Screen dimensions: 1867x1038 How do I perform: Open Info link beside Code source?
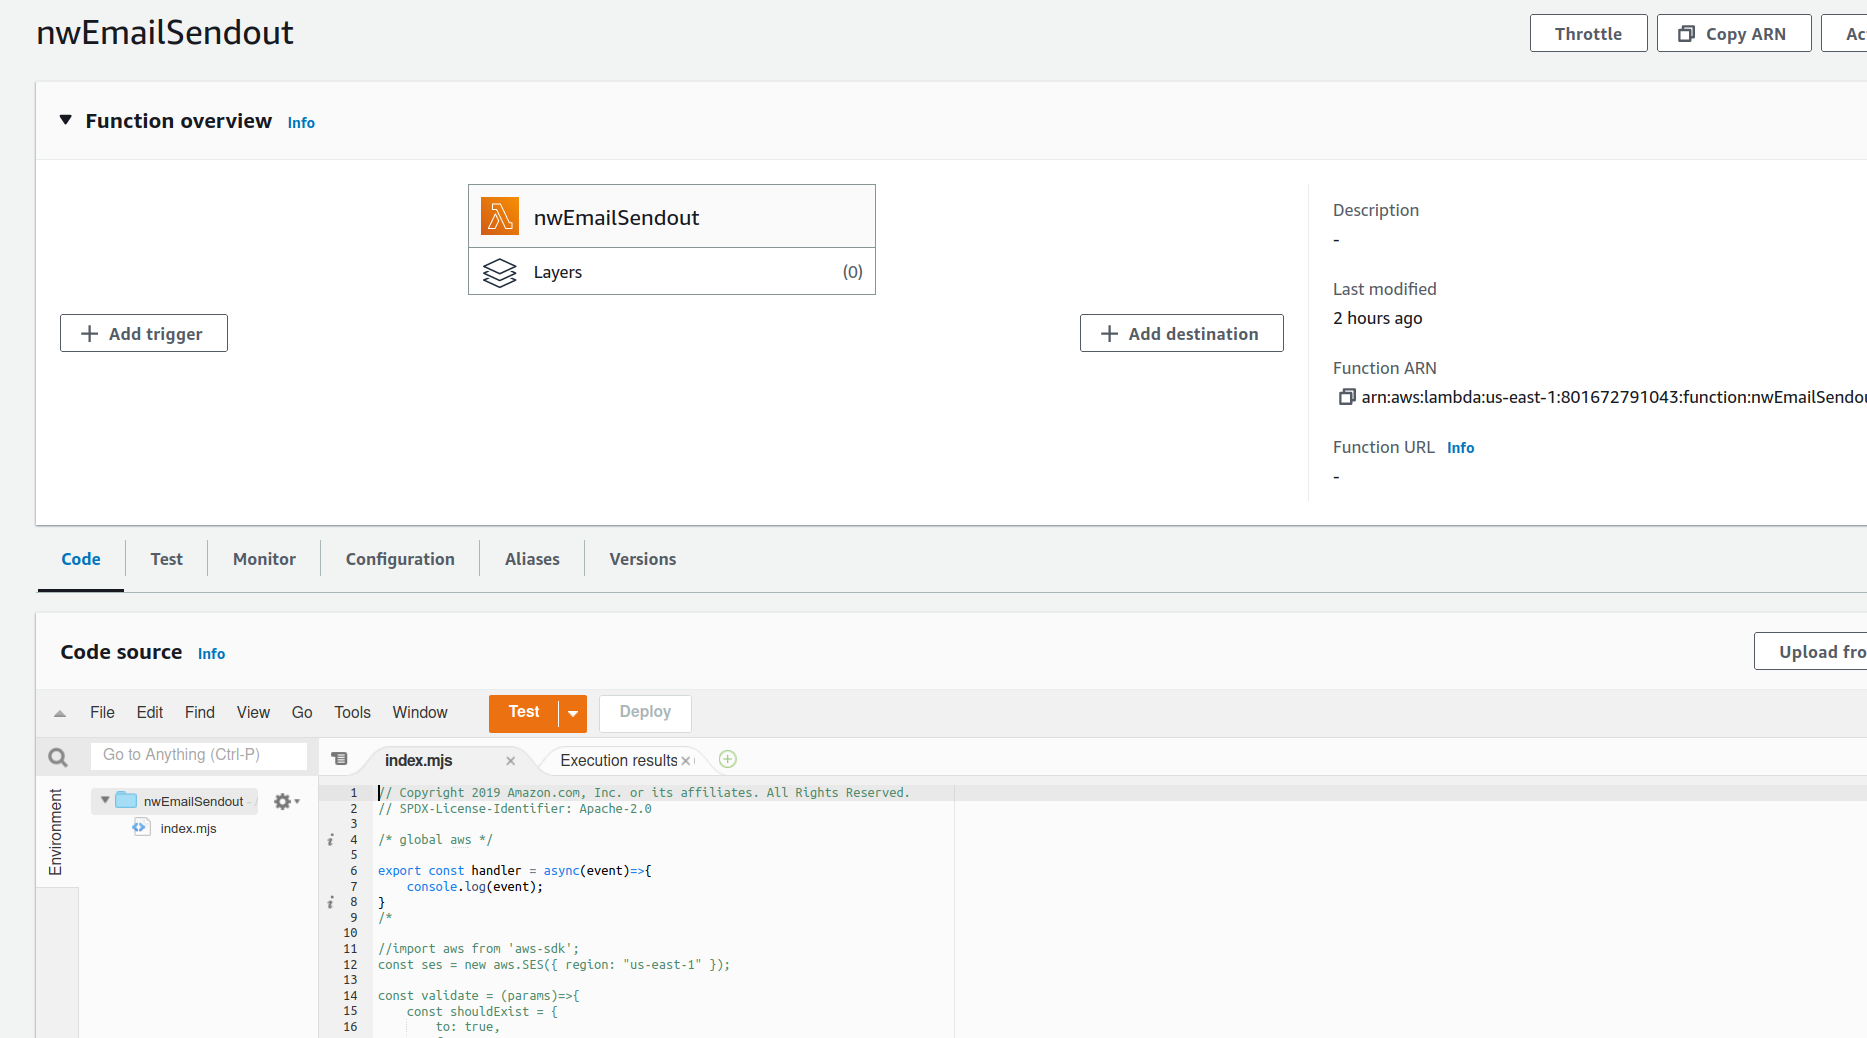211,653
